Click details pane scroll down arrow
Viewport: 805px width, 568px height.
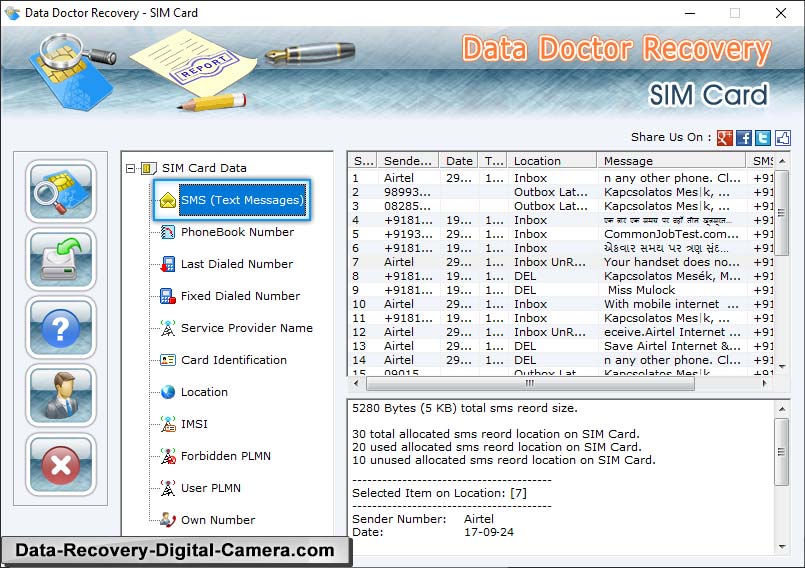click(782, 546)
